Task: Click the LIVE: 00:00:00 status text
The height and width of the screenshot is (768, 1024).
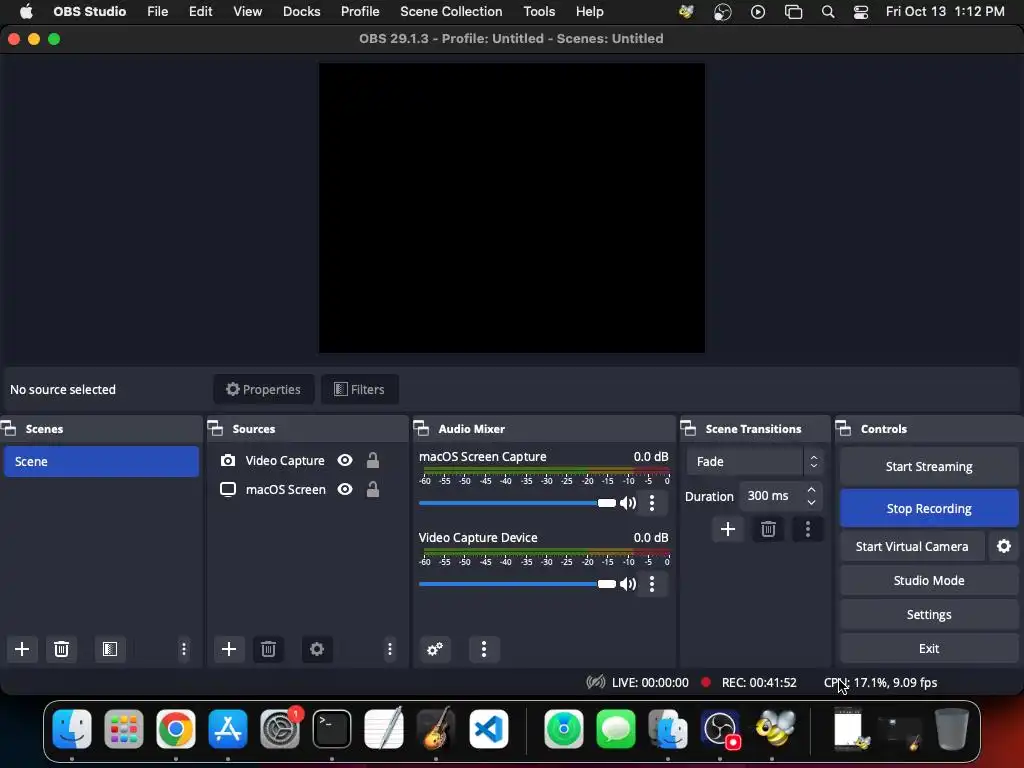Action: coord(650,682)
